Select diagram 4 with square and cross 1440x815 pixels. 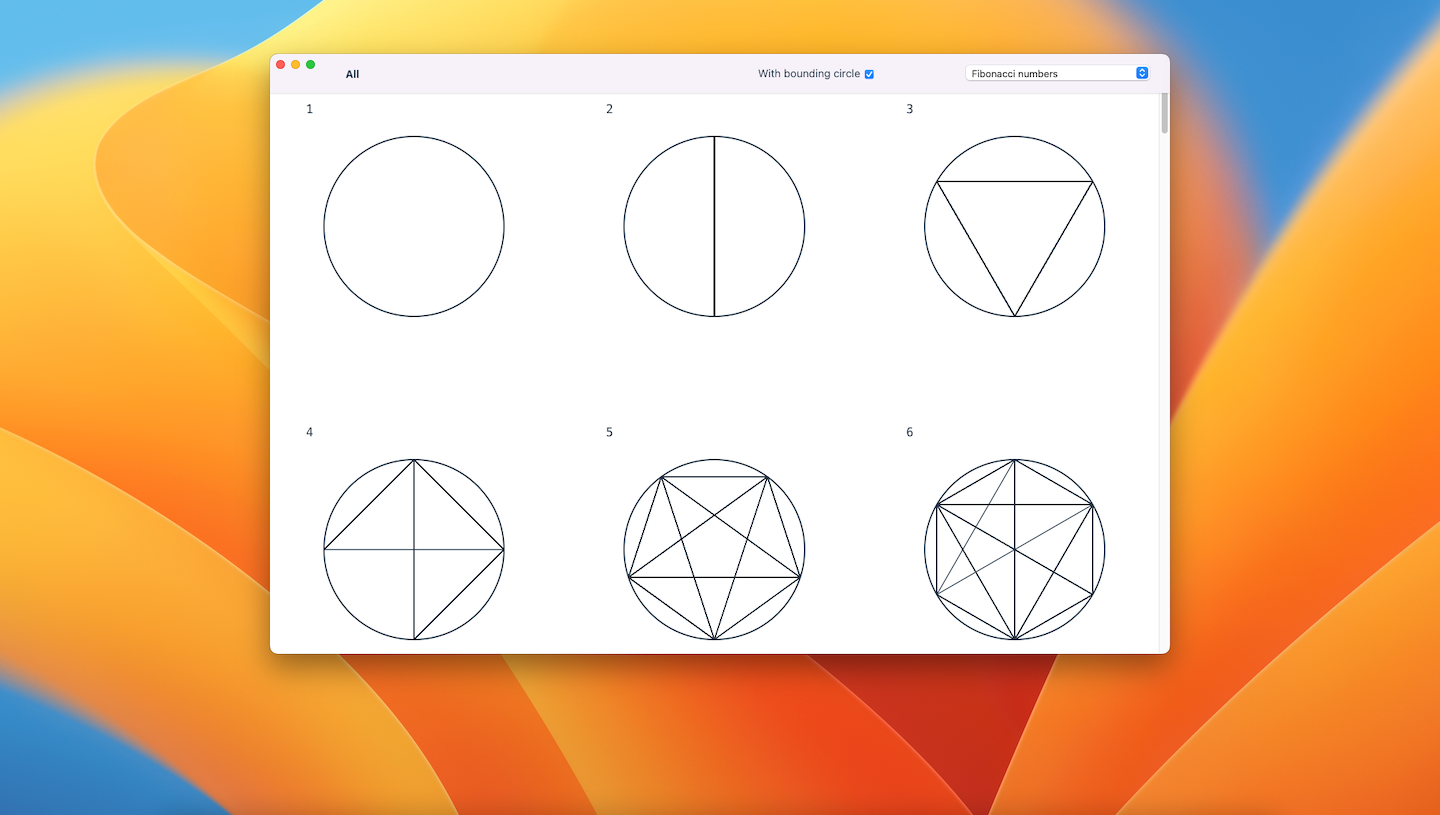(414, 549)
